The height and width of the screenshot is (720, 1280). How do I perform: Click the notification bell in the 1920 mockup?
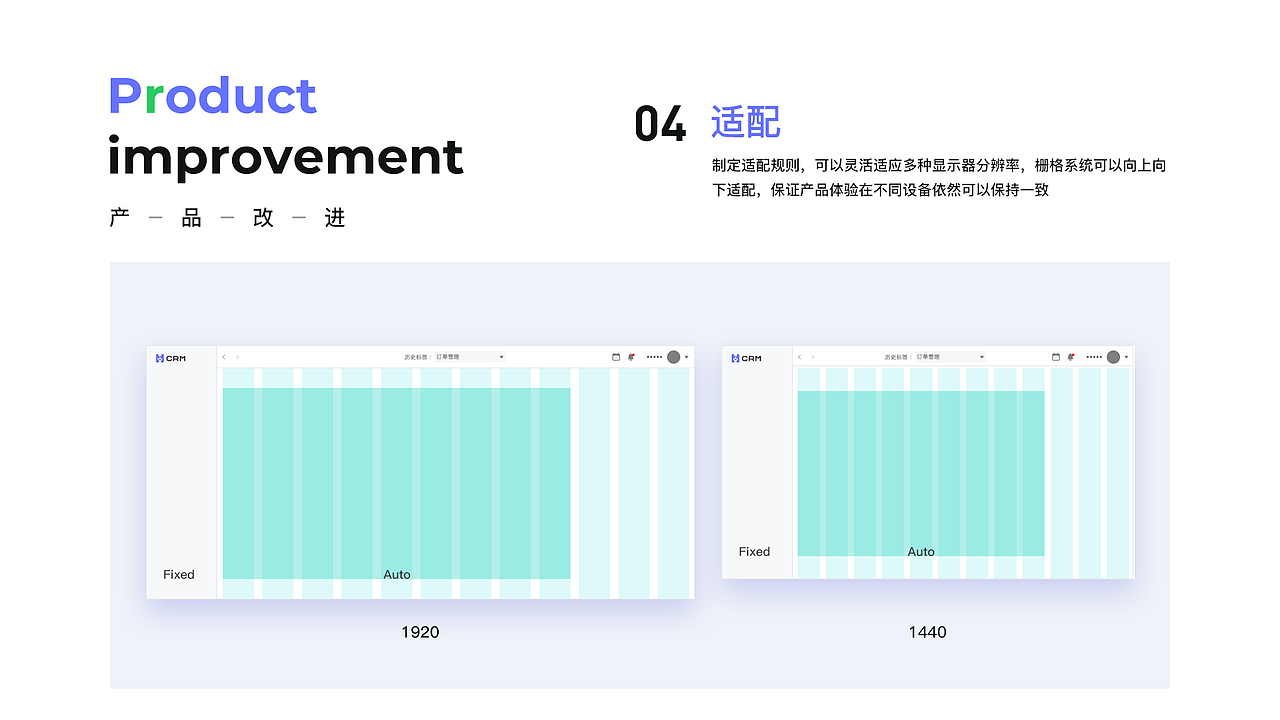click(632, 357)
